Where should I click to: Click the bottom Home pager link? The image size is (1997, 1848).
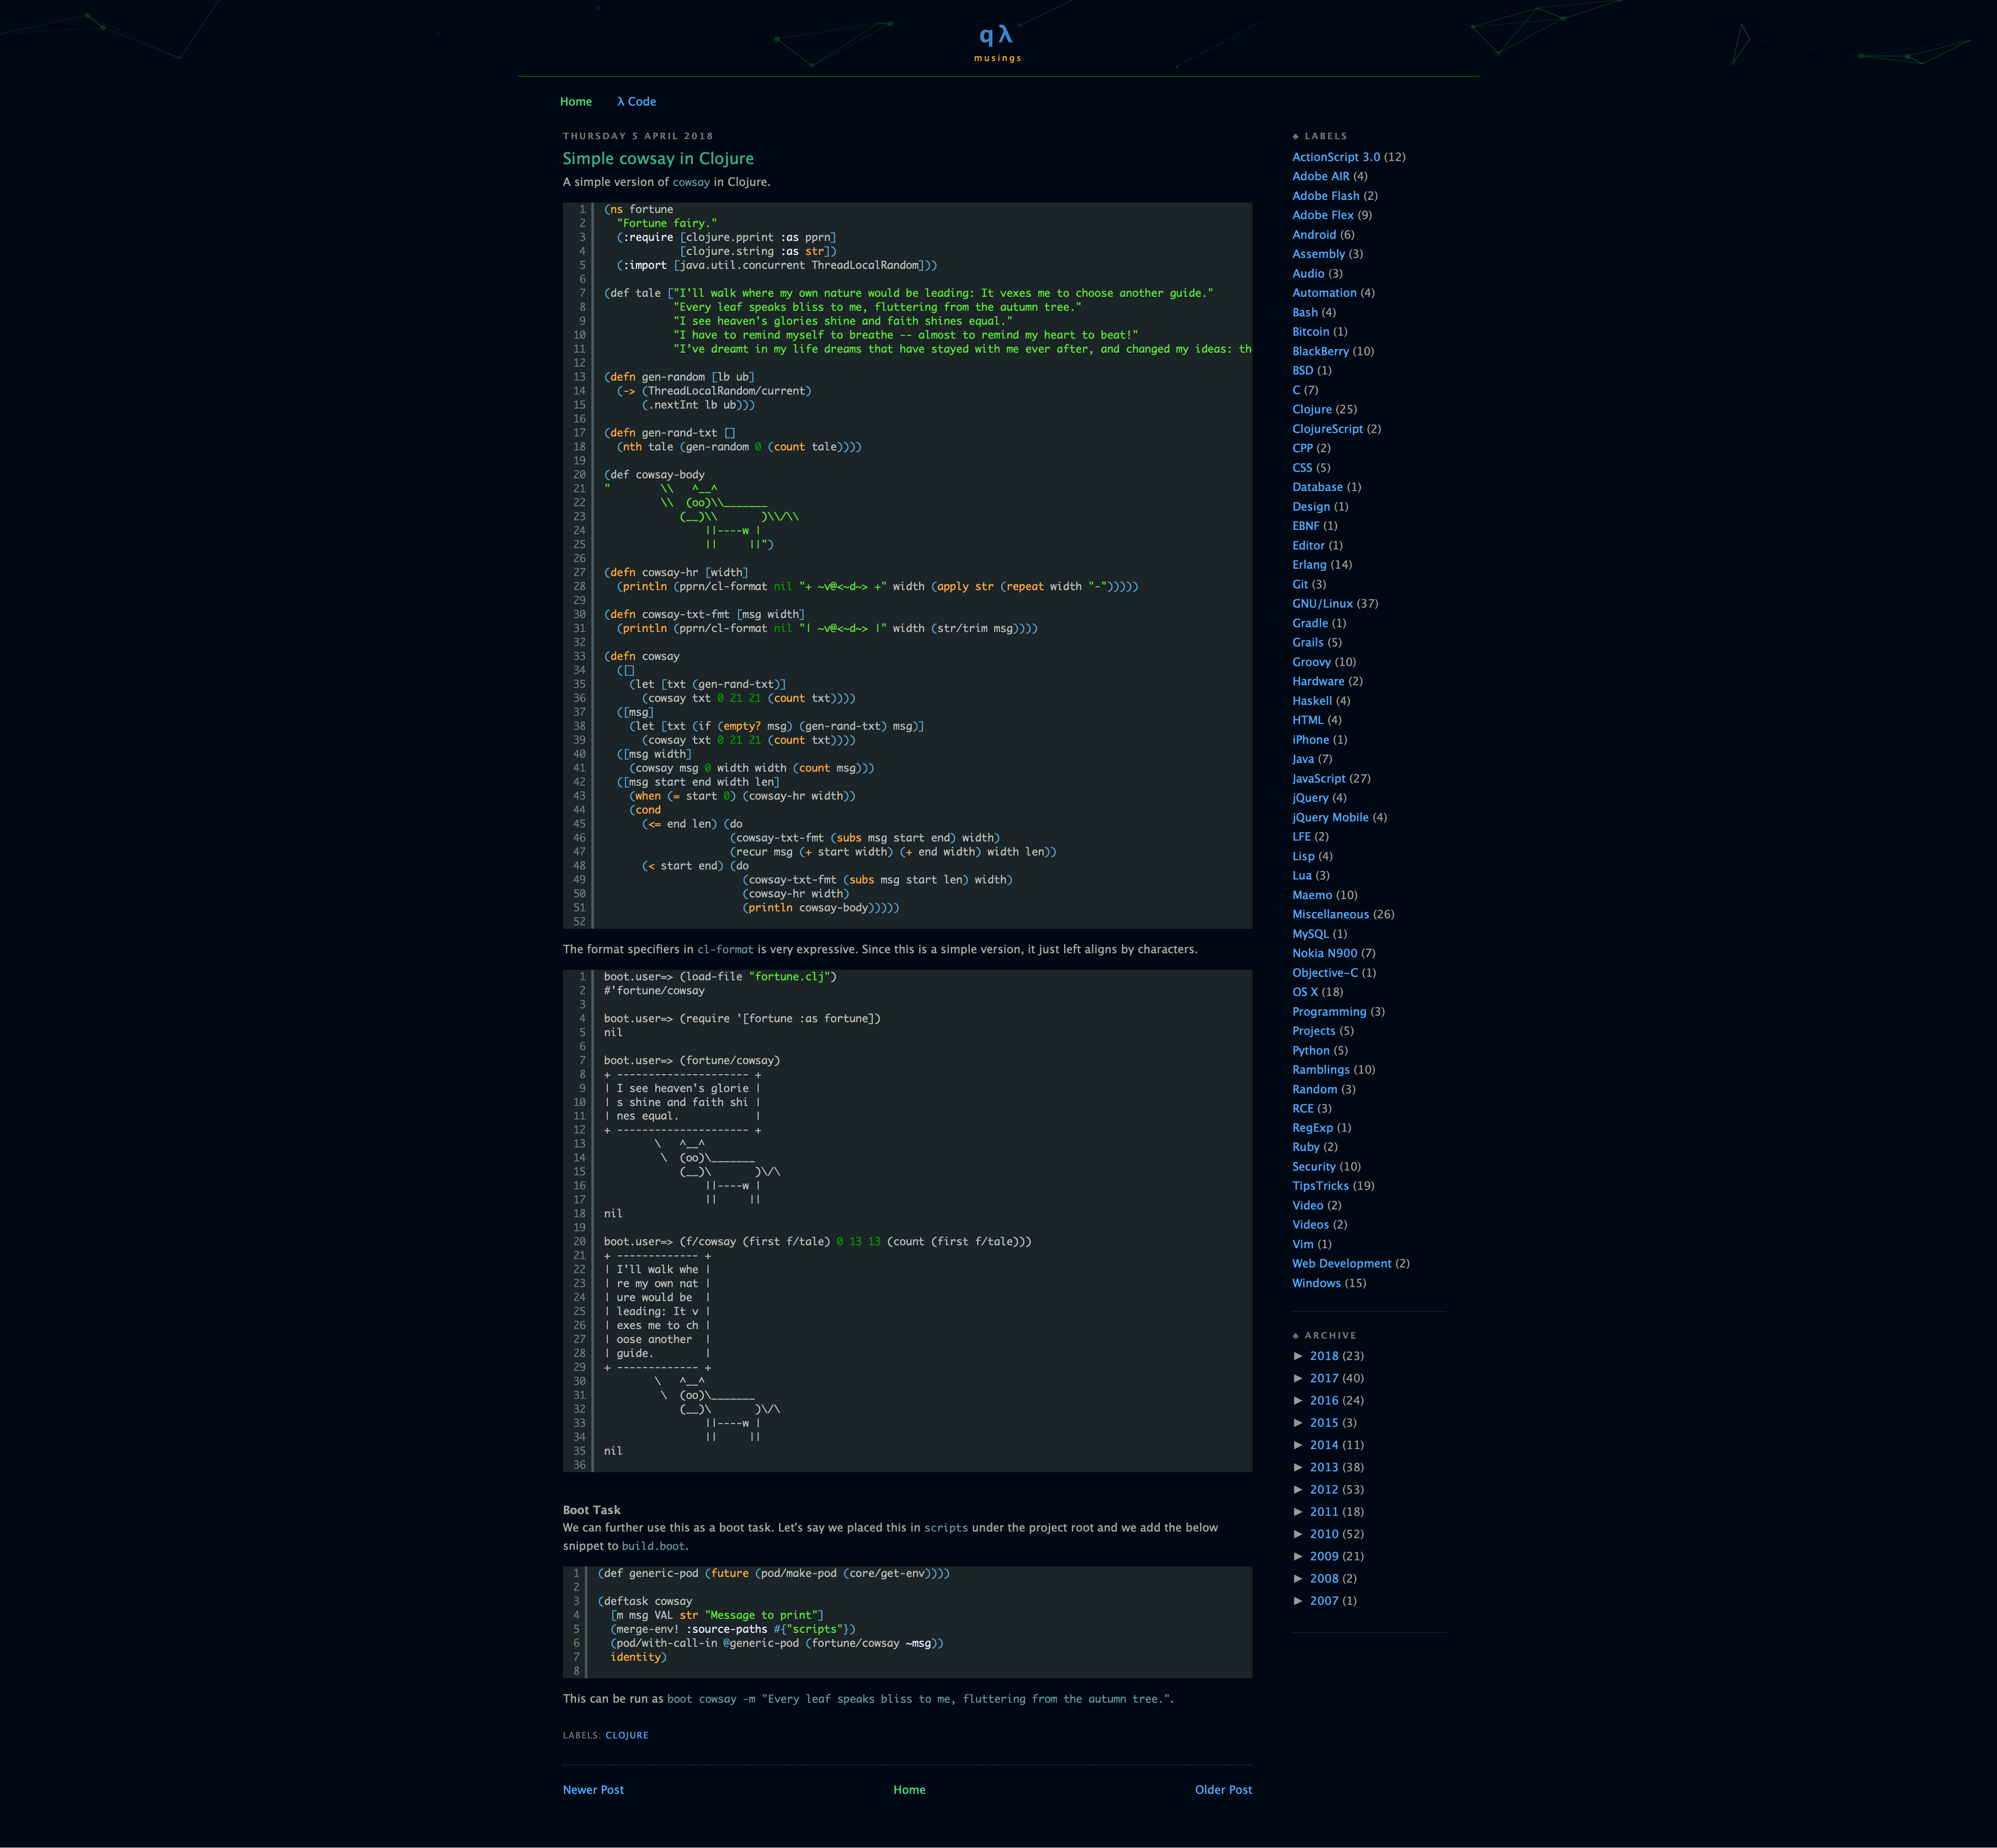908,1790
